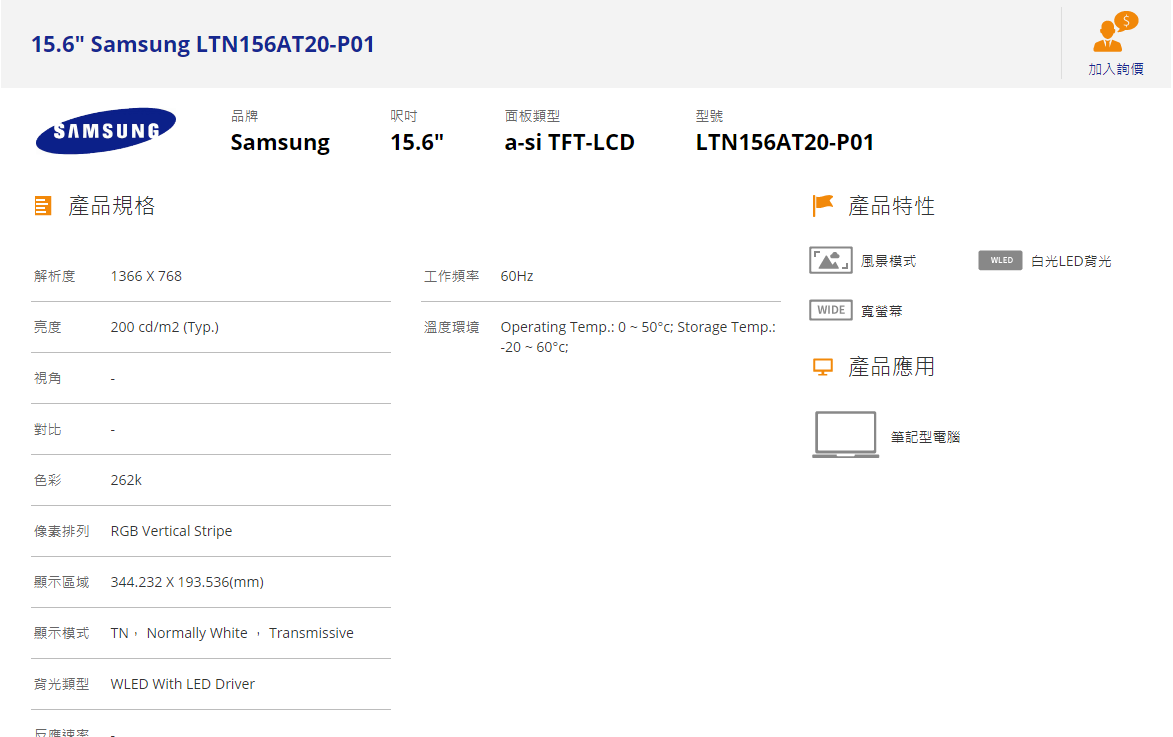
Task: Select the Operating Temp. environment text
Action: point(638,337)
